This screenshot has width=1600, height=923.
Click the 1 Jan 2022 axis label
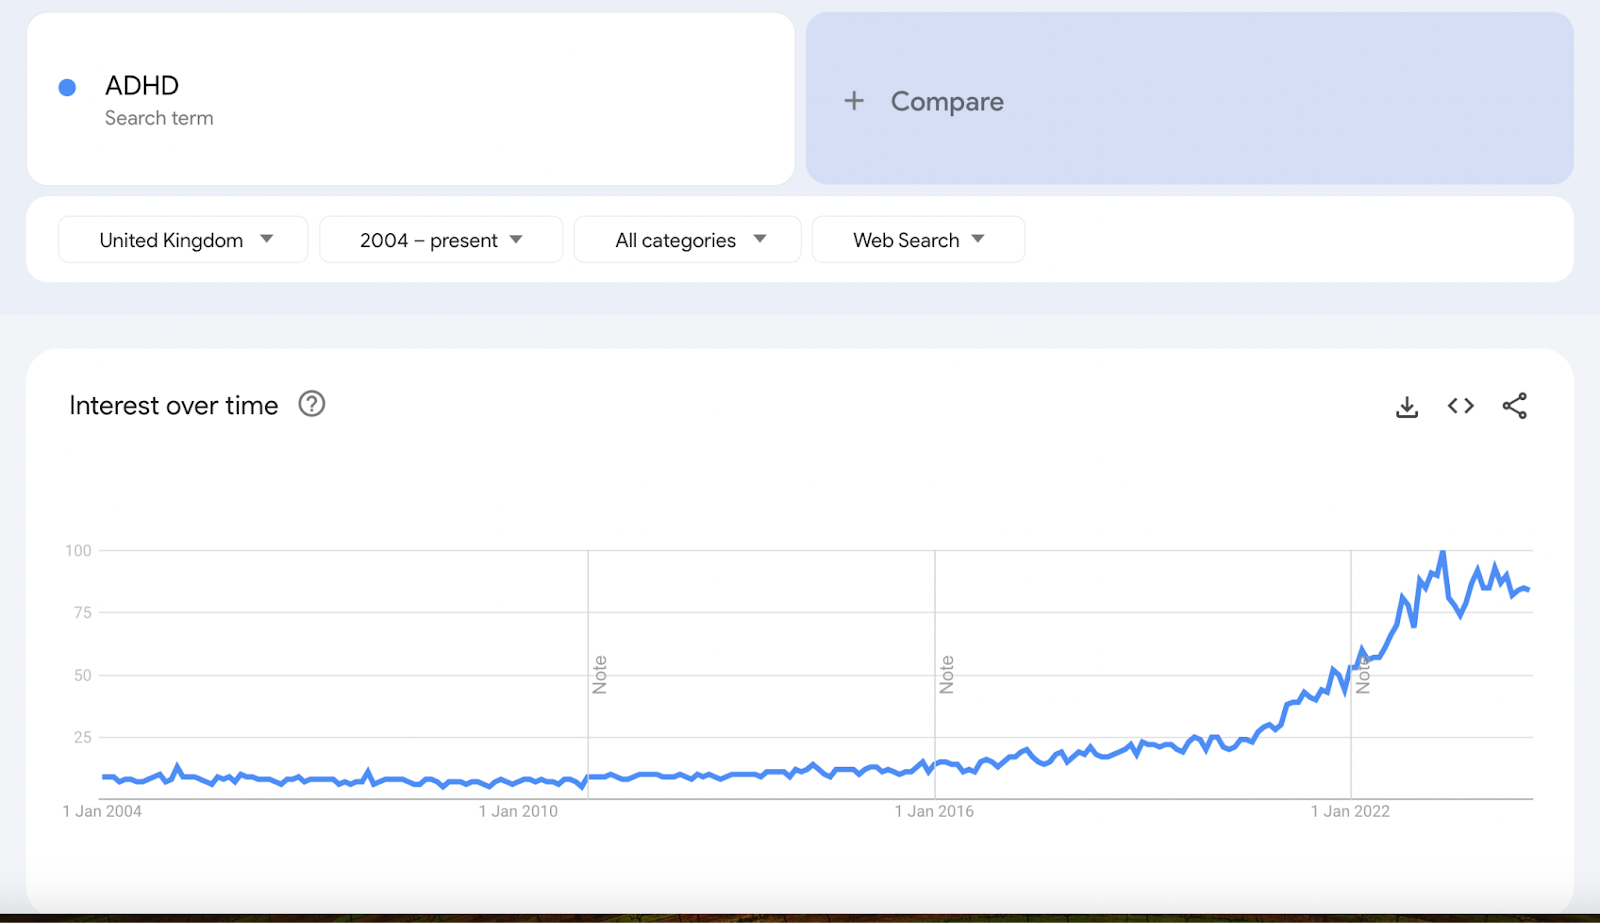point(1351,811)
